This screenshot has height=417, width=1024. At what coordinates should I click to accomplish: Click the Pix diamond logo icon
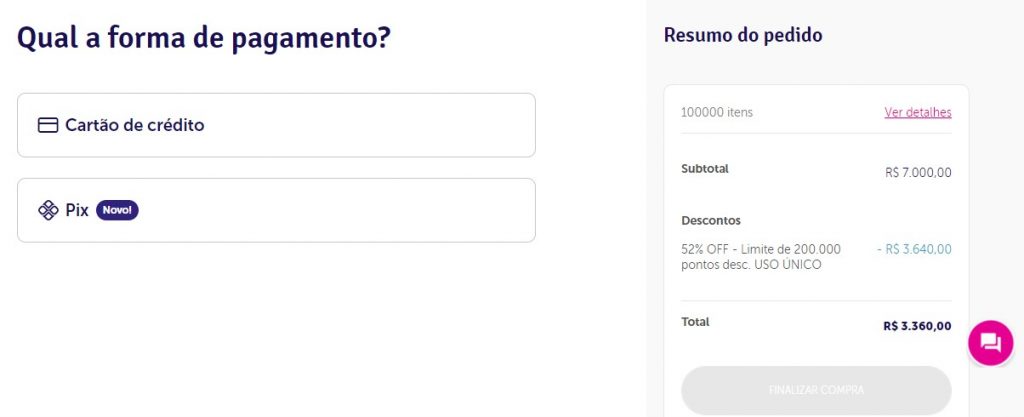[x=47, y=210]
